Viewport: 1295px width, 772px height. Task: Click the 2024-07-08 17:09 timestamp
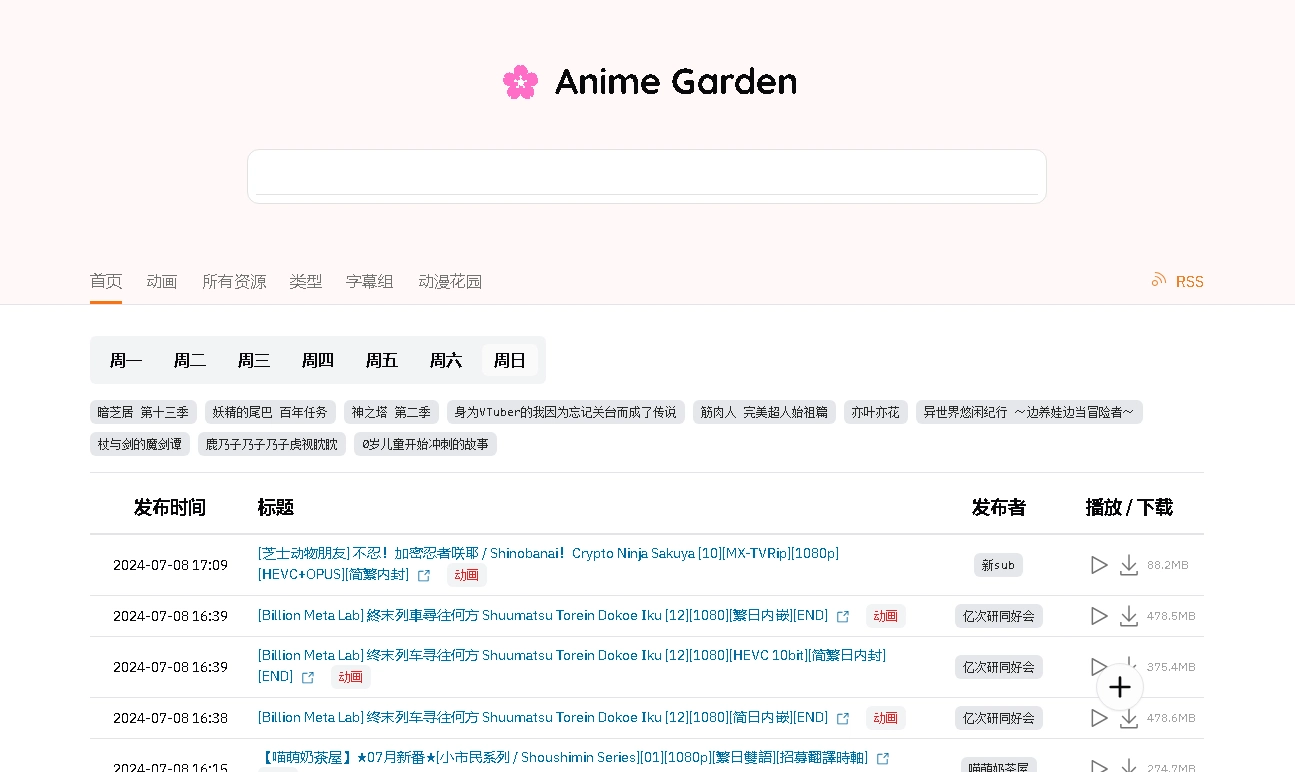coord(170,565)
